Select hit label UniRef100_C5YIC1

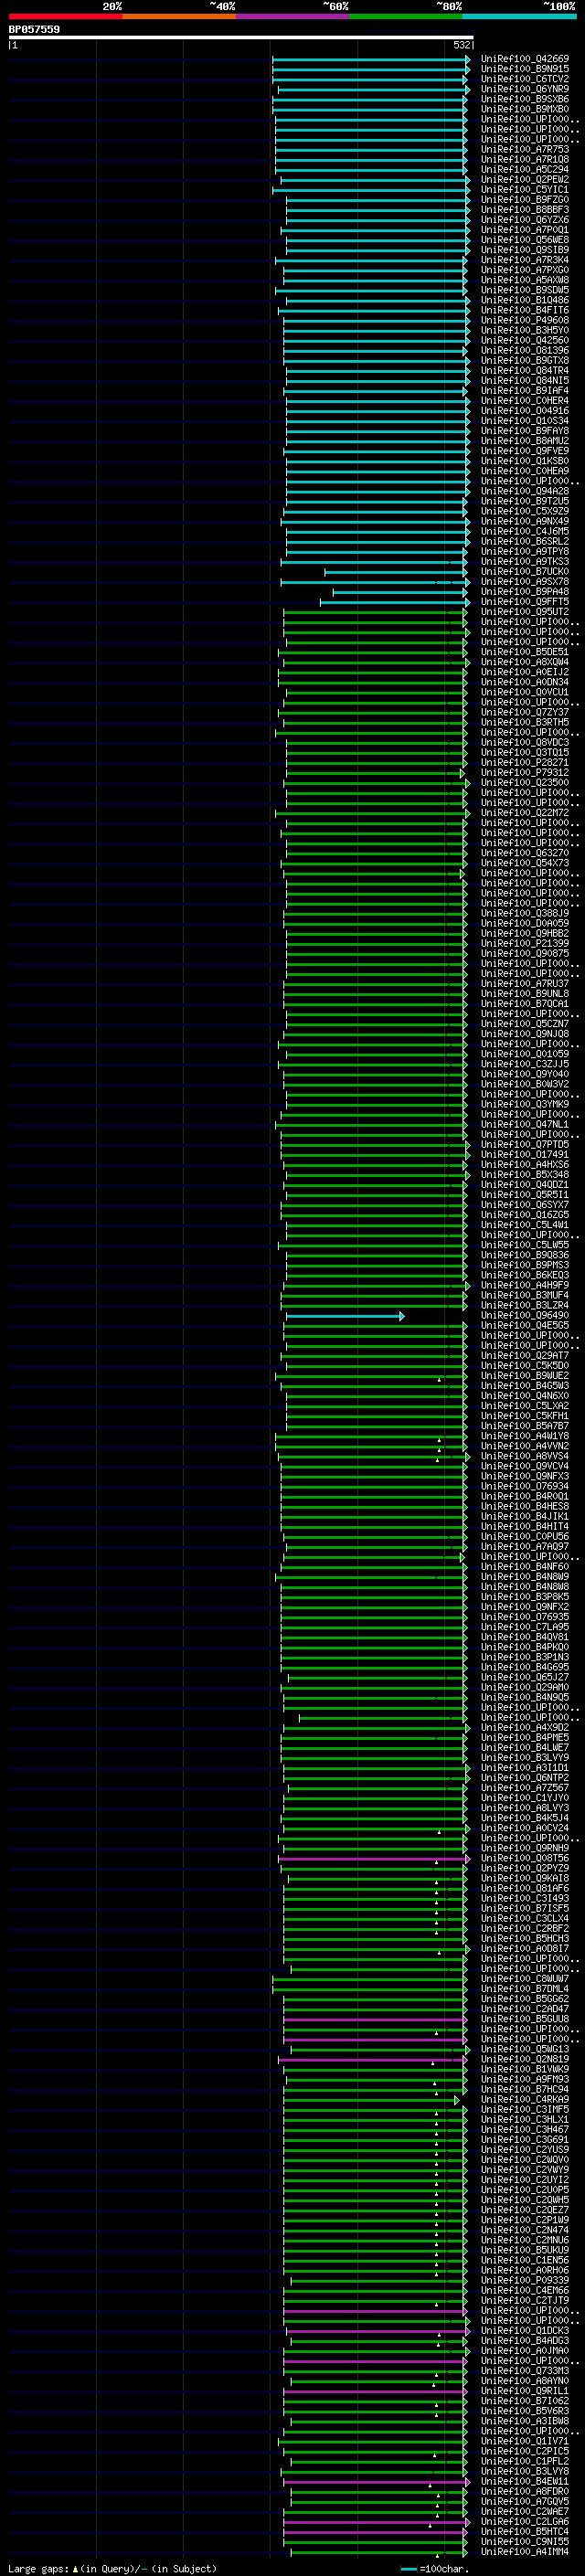coord(524,190)
